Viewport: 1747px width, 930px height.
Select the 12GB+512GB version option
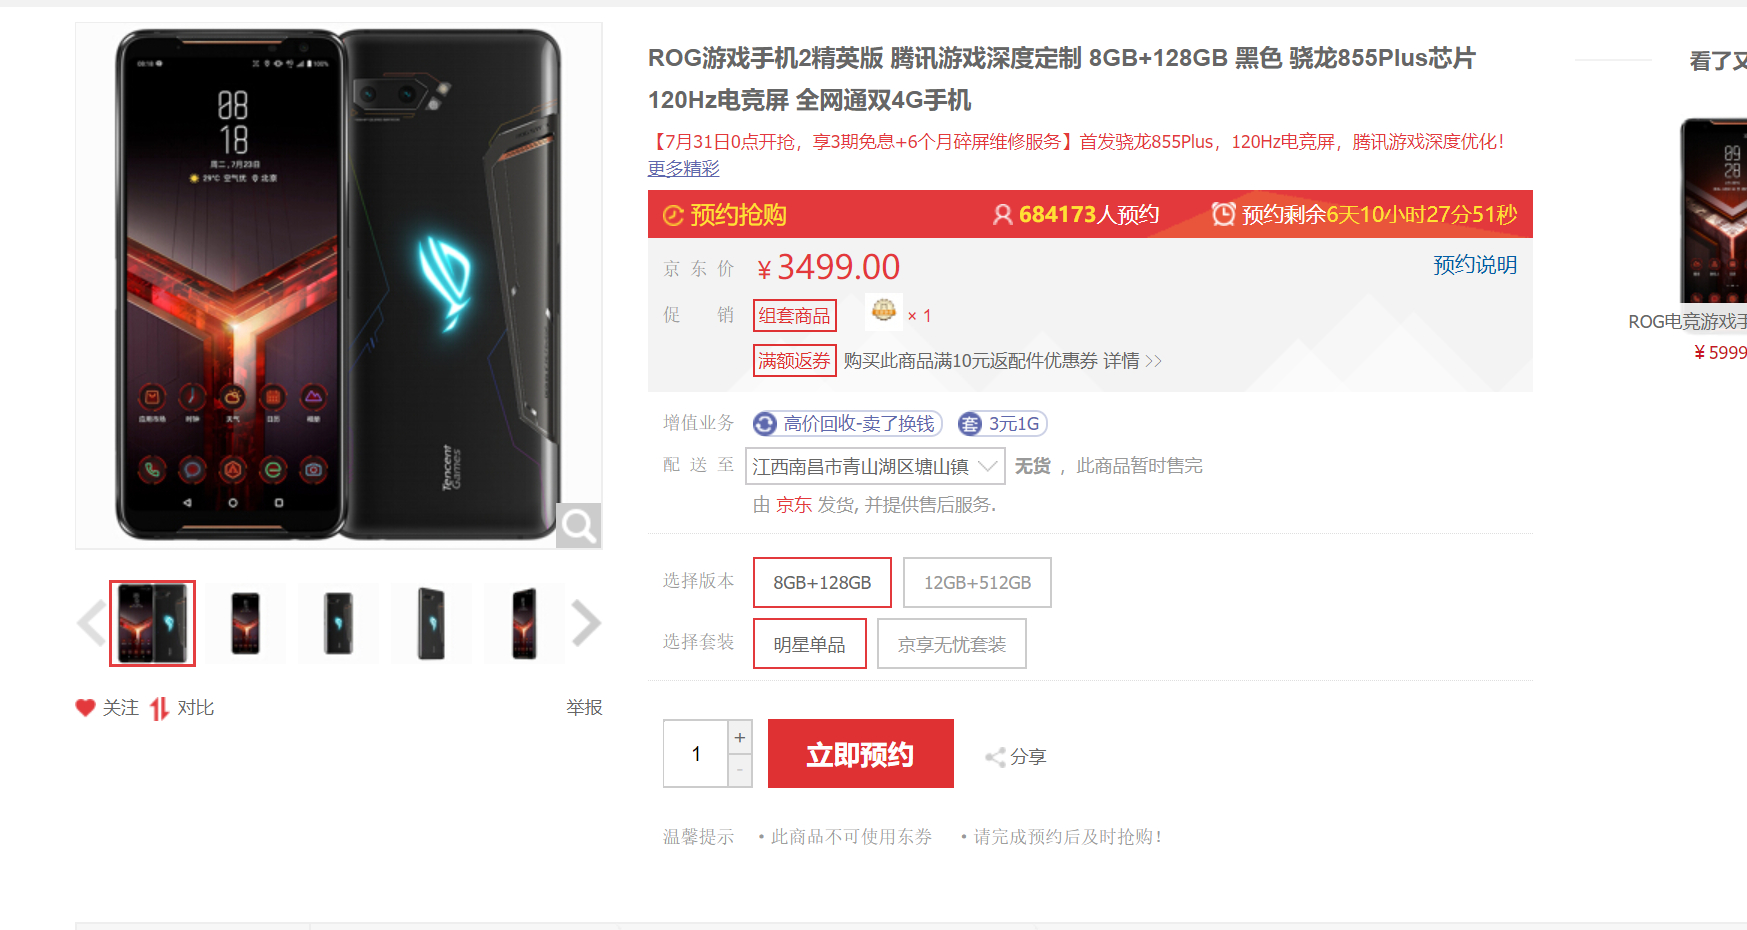[x=977, y=582]
